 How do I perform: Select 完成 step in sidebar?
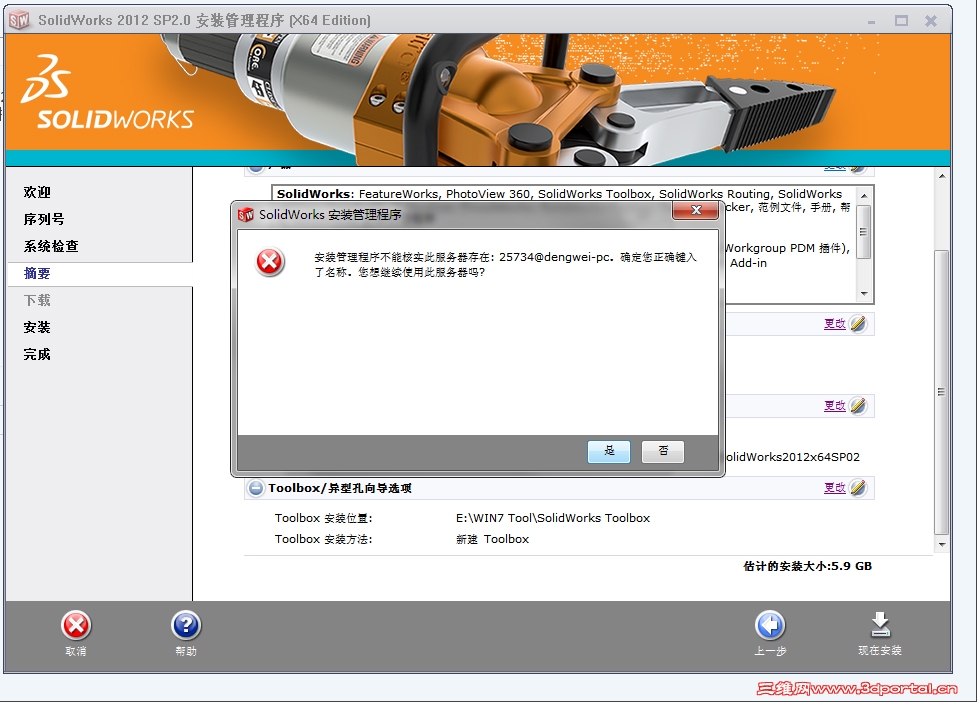37,354
